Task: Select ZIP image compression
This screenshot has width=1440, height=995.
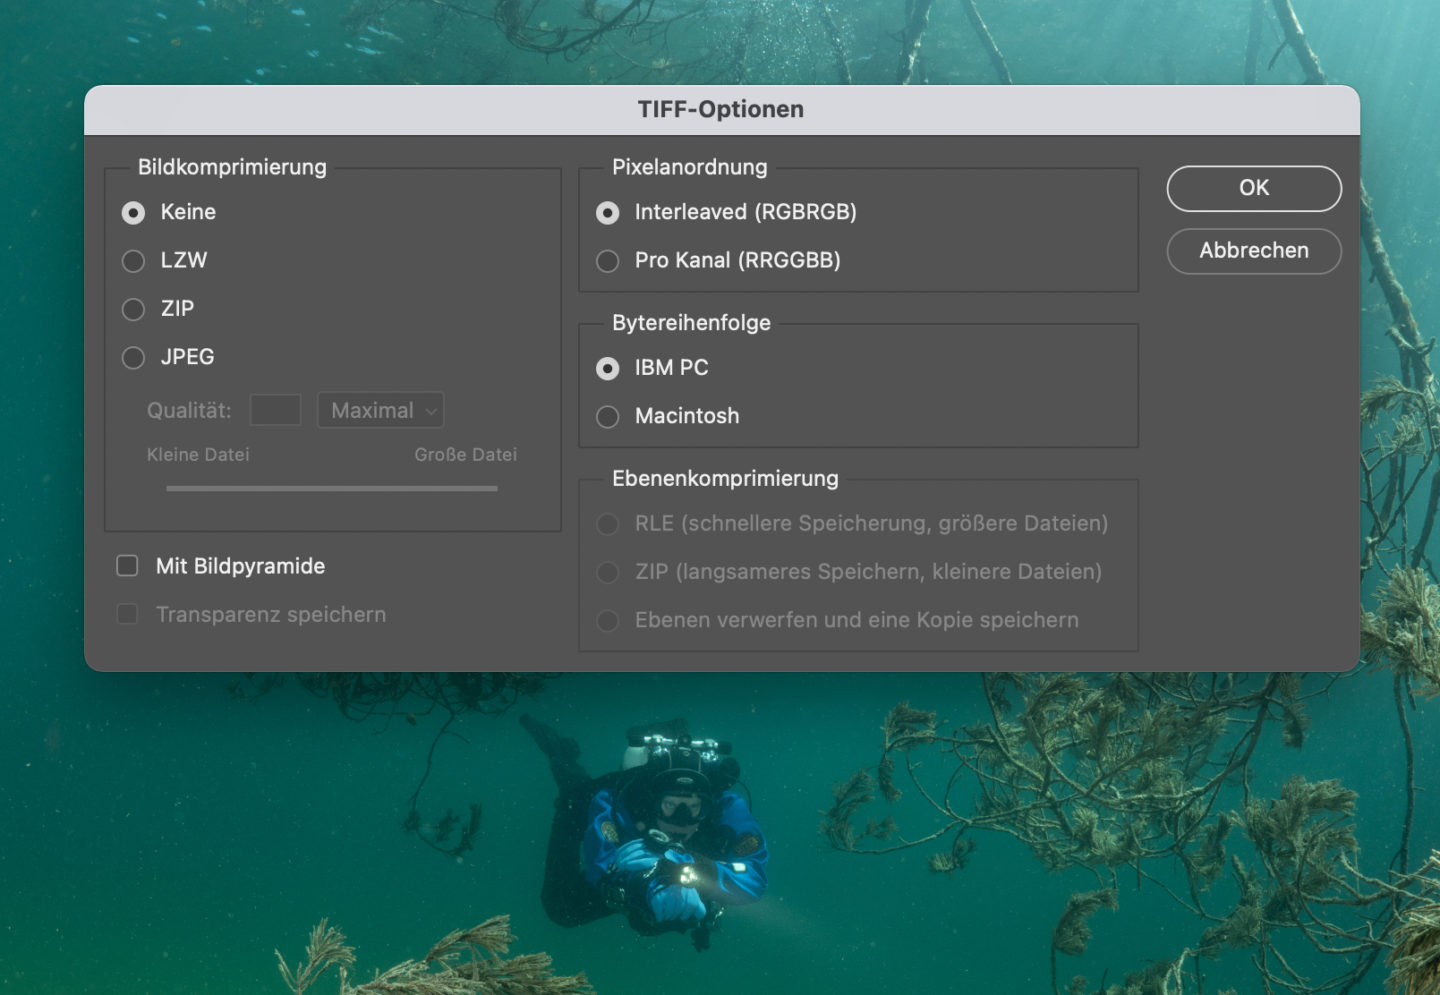Action: (133, 309)
